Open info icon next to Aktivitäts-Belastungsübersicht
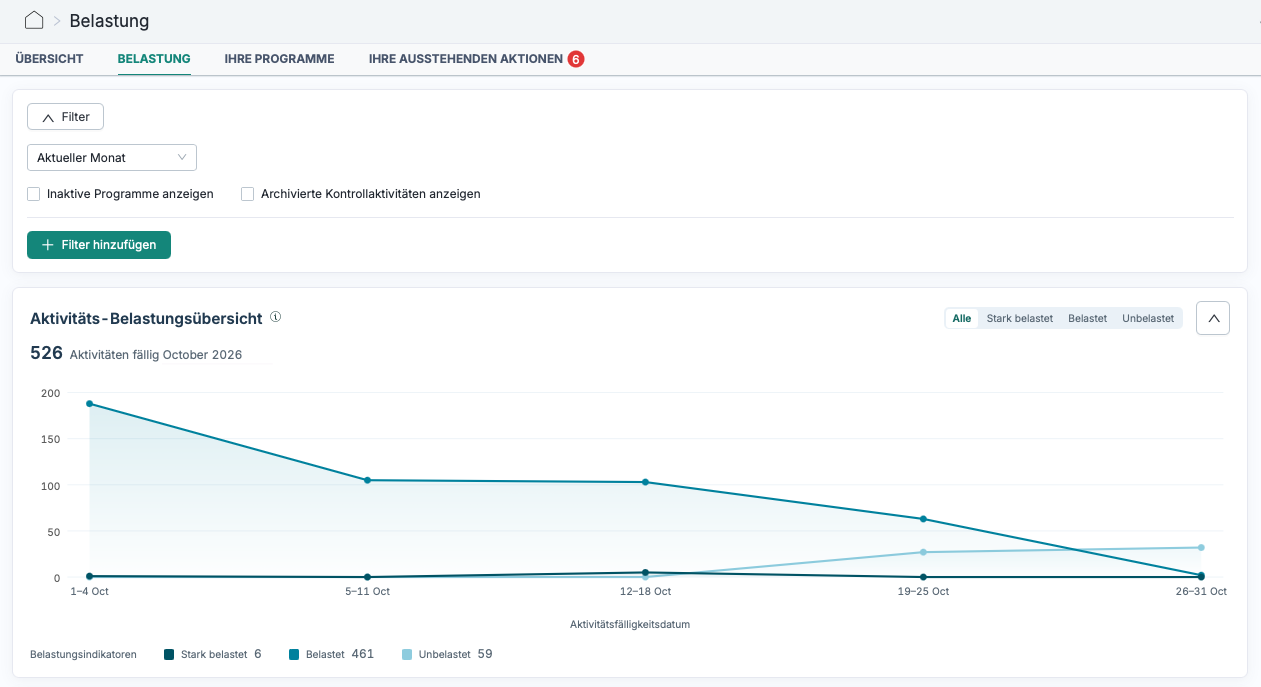 [276, 317]
